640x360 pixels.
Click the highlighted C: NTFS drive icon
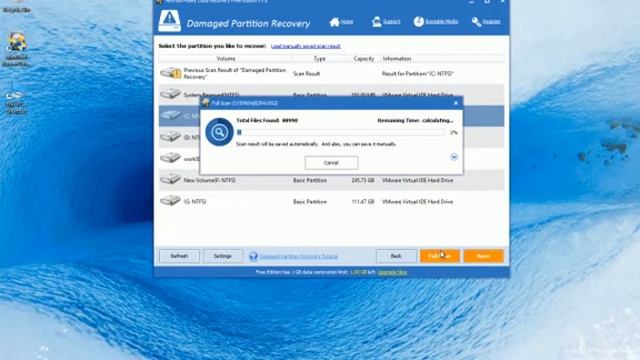171,116
